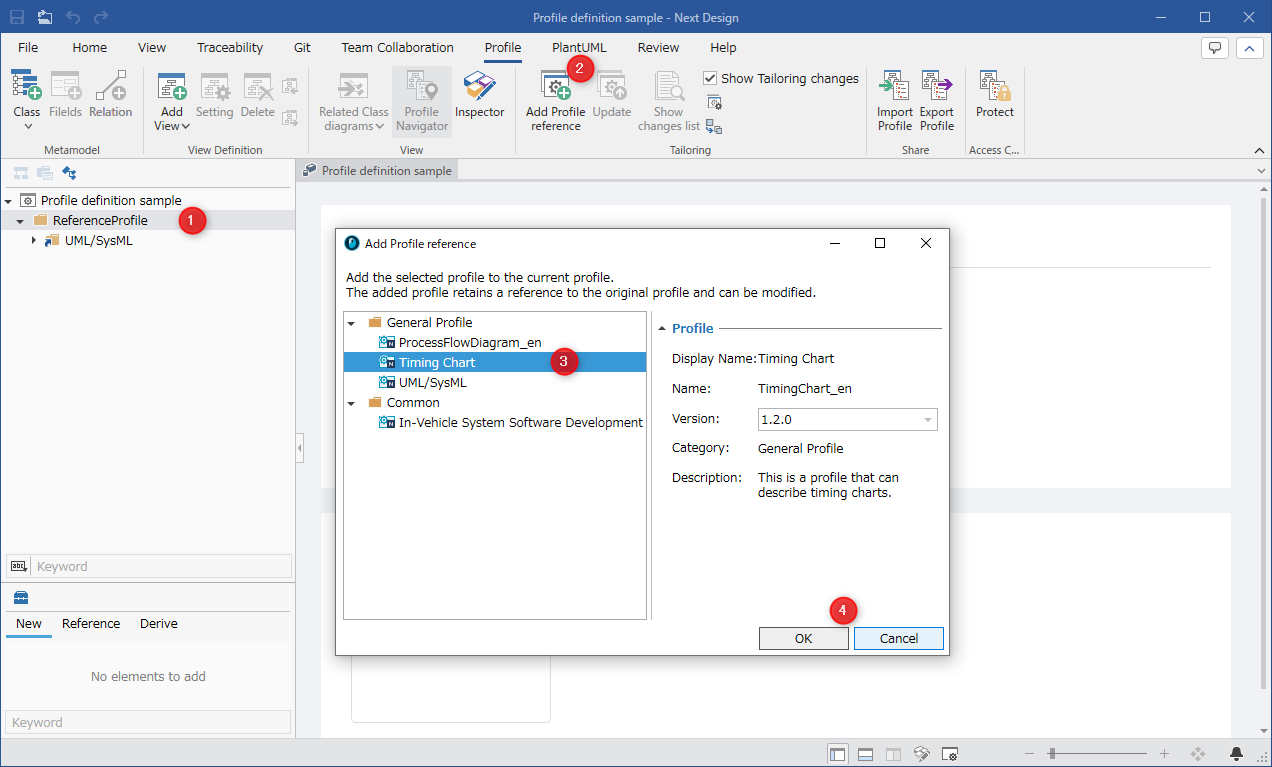The width and height of the screenshot is (1272, 767).
Task: Collapse Profile definition sample root node
Action: coord(8,201)
